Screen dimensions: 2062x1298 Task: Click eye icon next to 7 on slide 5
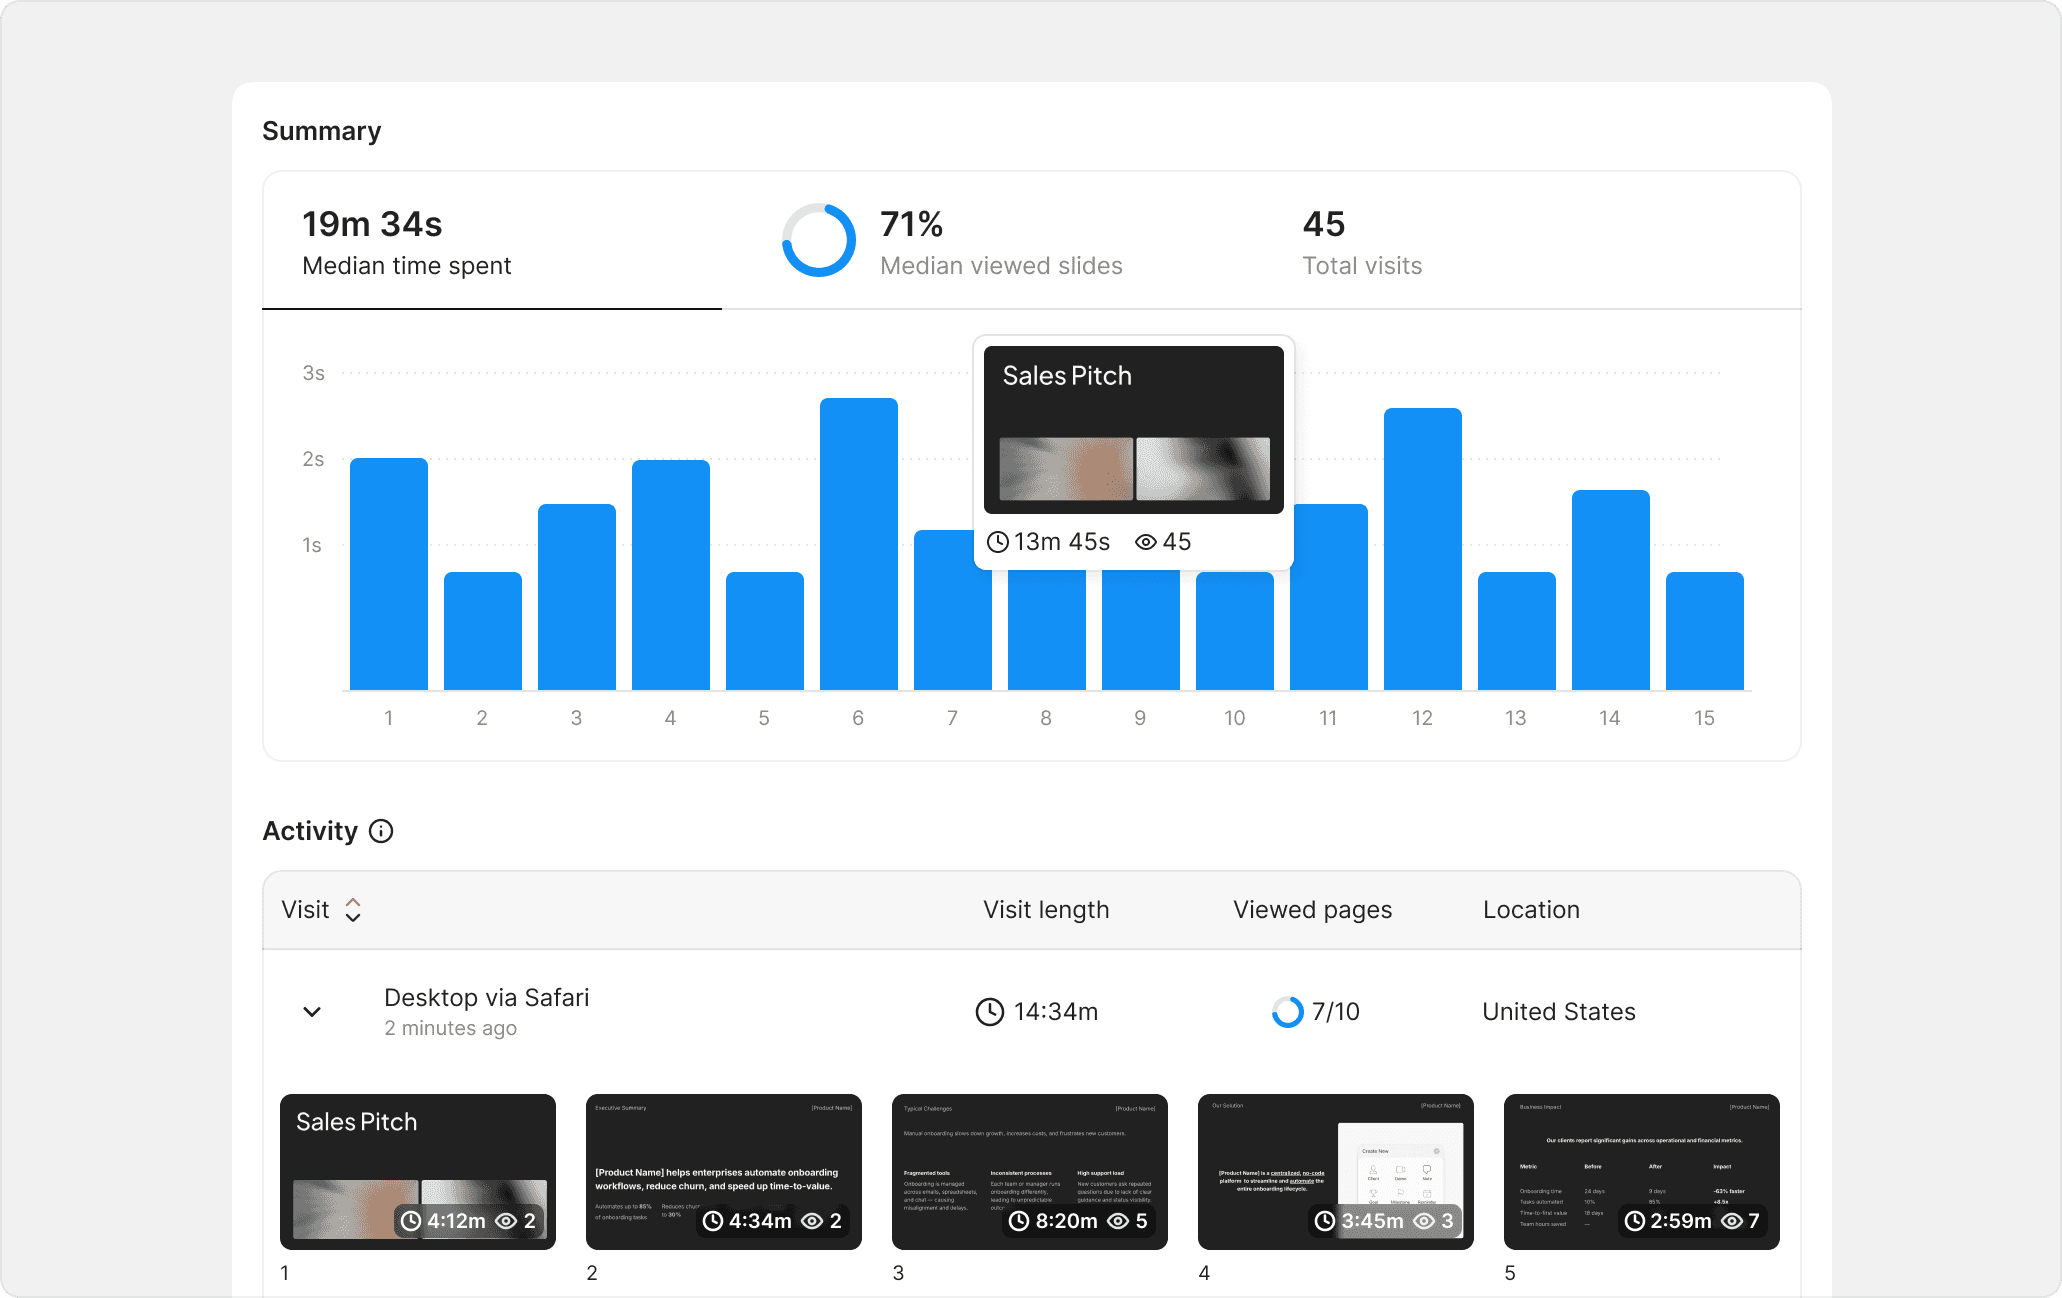[x=1732, y=1221]
